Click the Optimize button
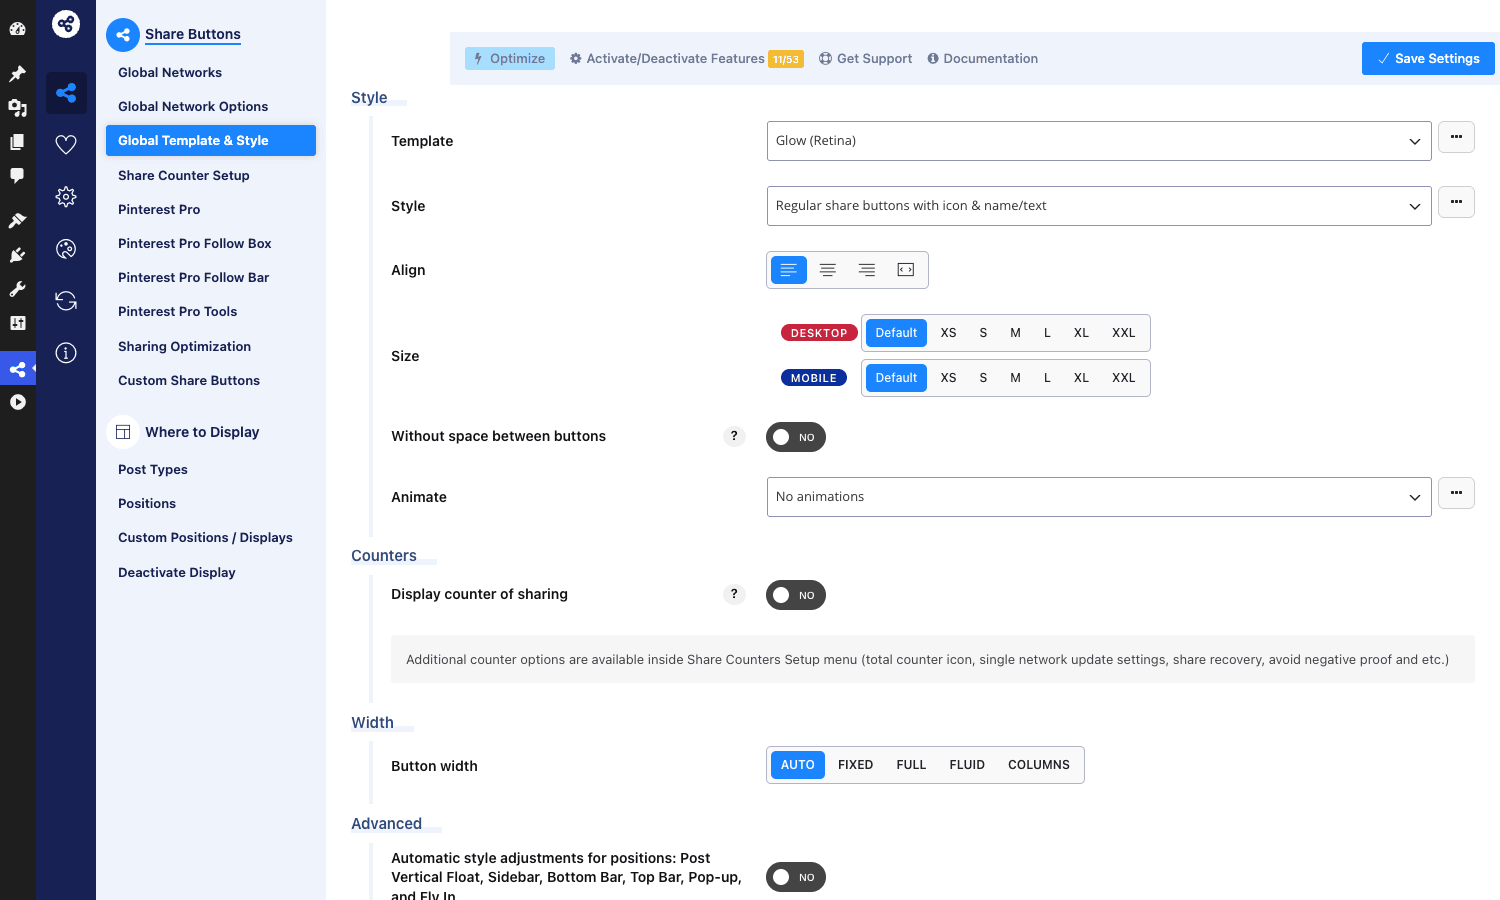The width and height of the screenshot is (1500, 900). tap(510, 58)
